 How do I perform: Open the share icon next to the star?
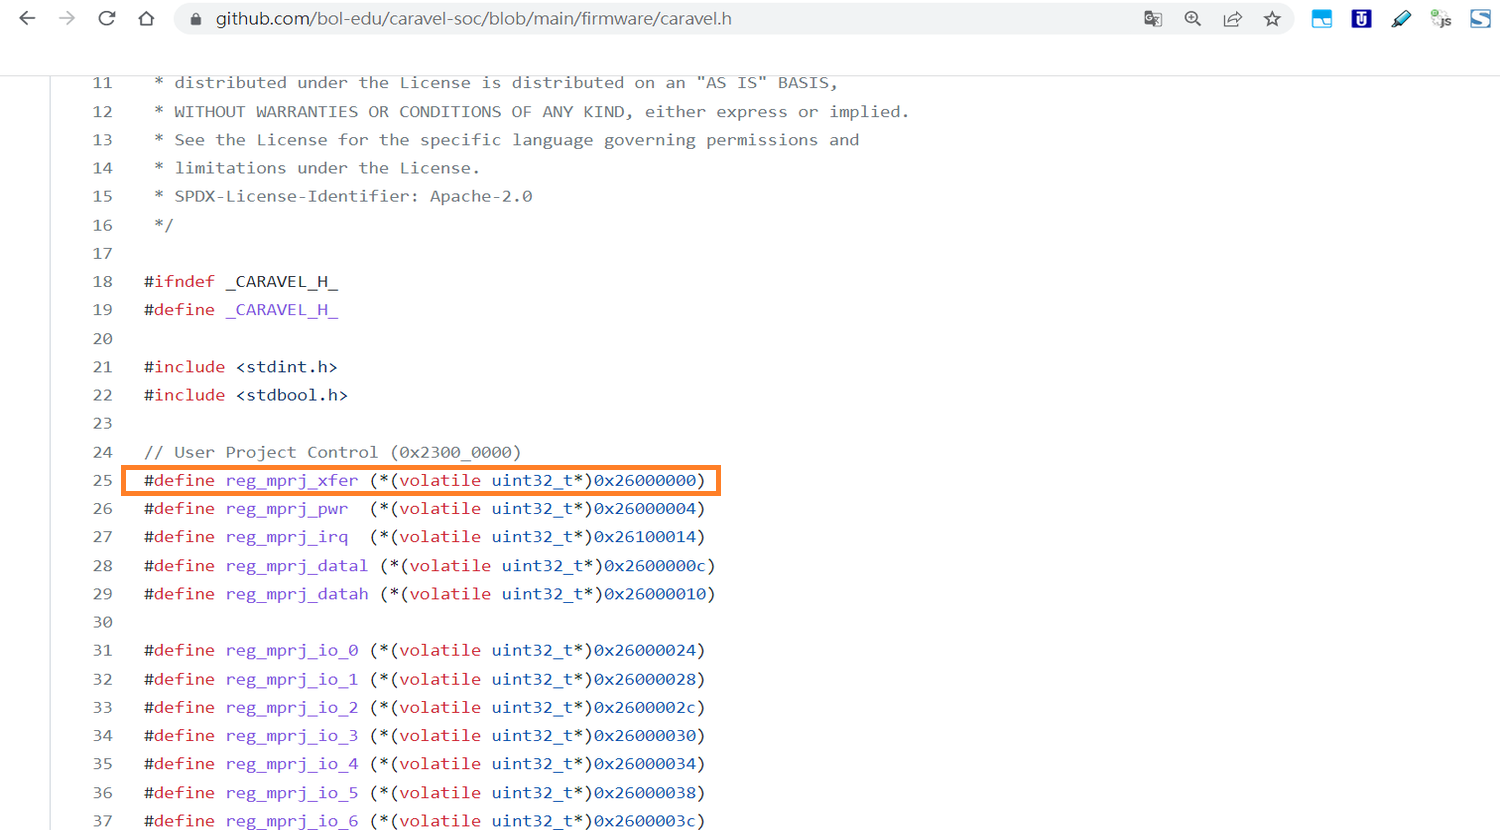(1232, 18)
